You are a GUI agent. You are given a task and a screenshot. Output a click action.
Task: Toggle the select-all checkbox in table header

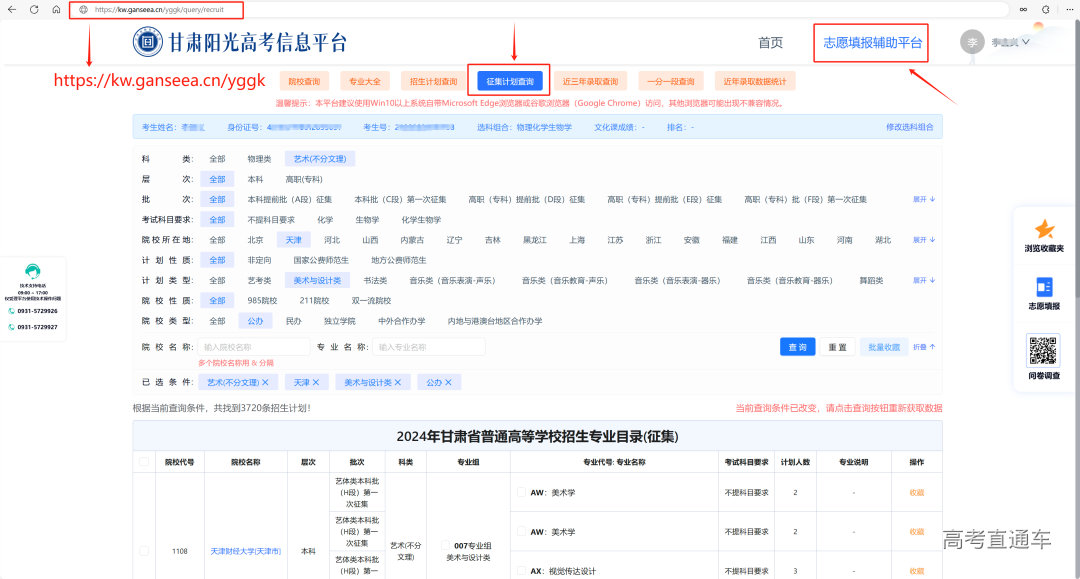point(145,463)
